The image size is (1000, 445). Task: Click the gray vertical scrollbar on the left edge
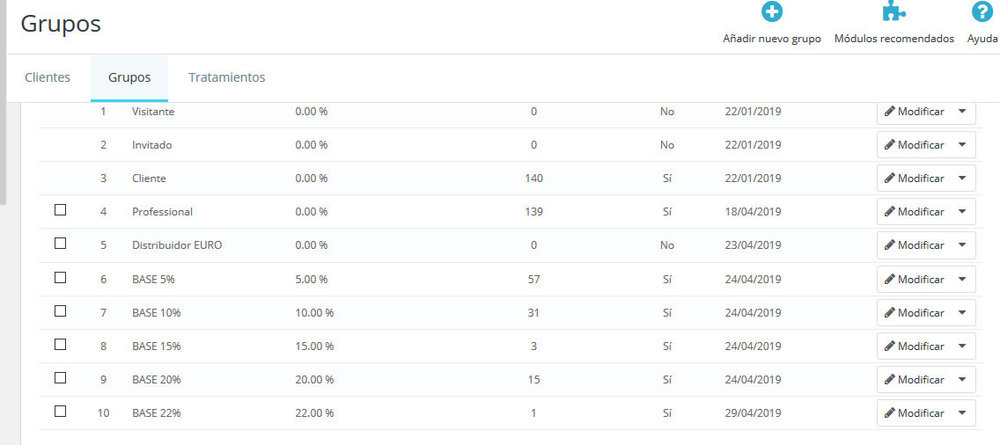(x=3, y=102)
